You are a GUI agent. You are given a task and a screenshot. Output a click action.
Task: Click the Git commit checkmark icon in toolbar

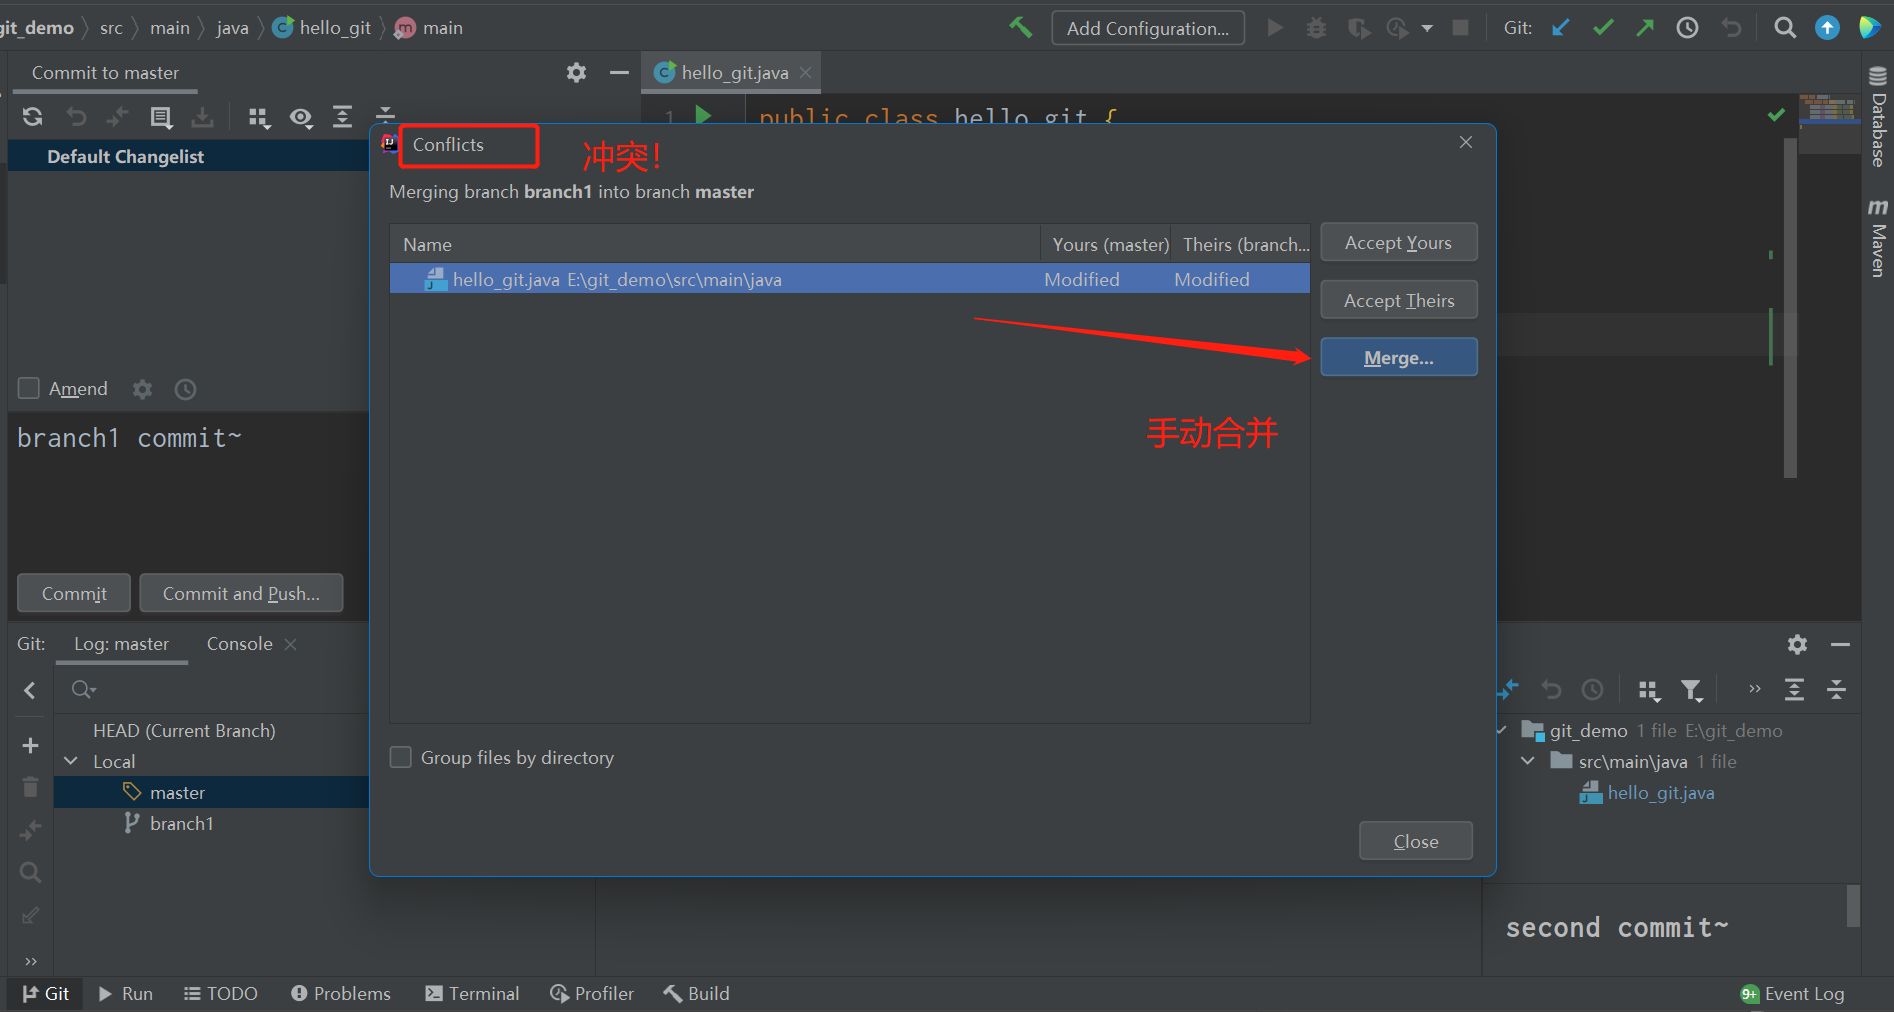(1603, 28)
